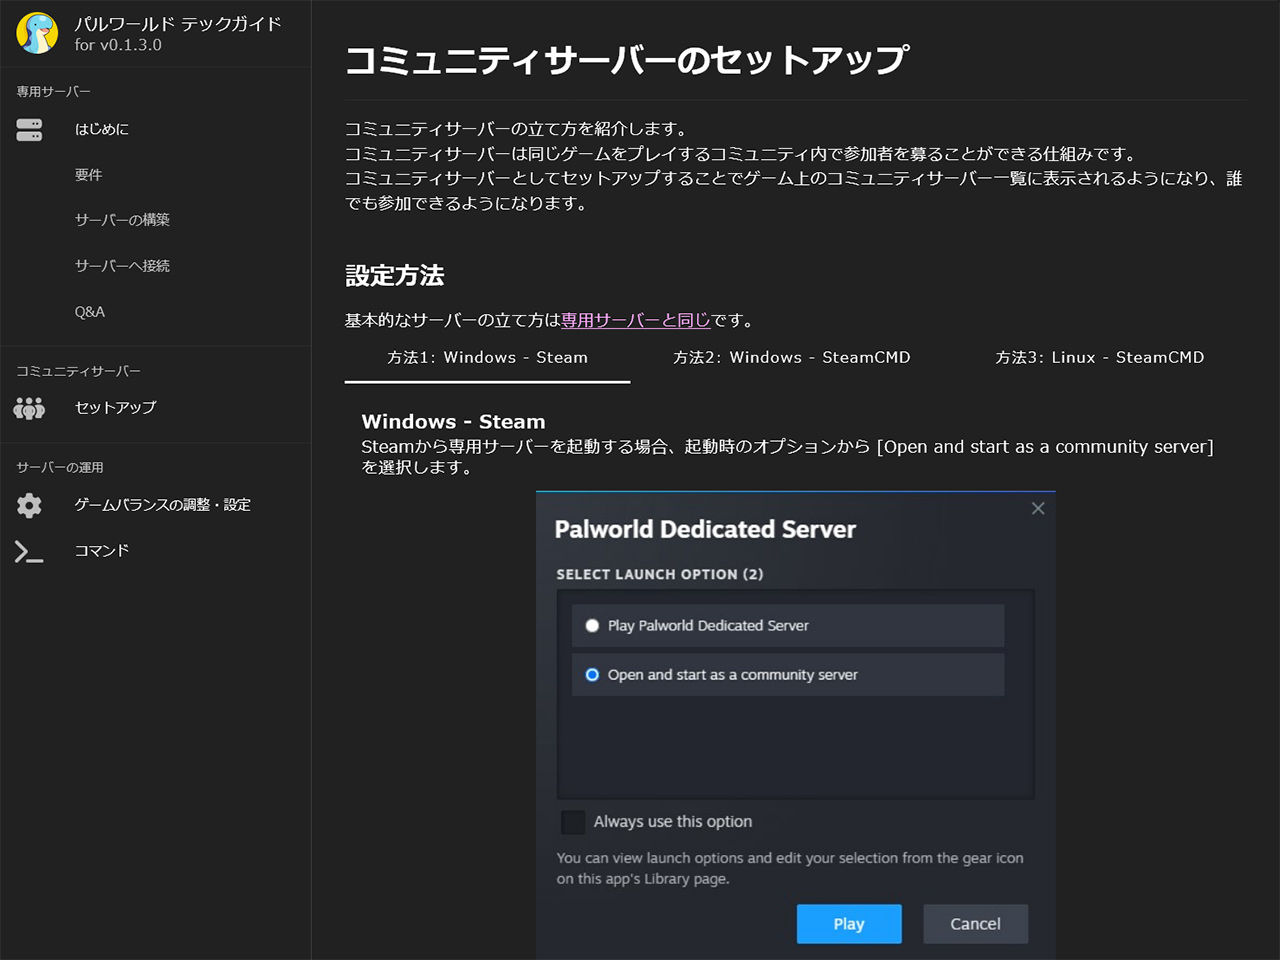
Task: Open the 要件 sidebar page
Action: [x=88, y=175]
